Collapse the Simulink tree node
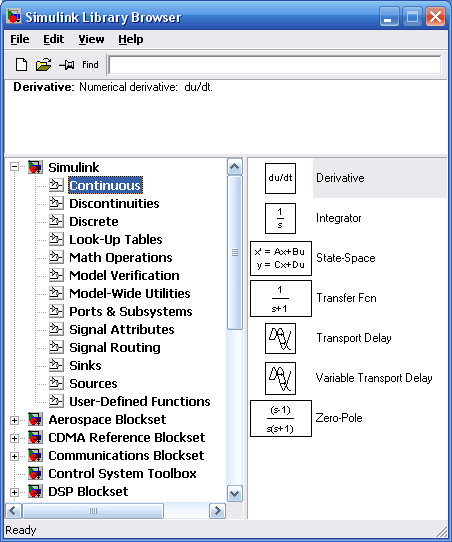The image size is (452, 542). (15, 167)
